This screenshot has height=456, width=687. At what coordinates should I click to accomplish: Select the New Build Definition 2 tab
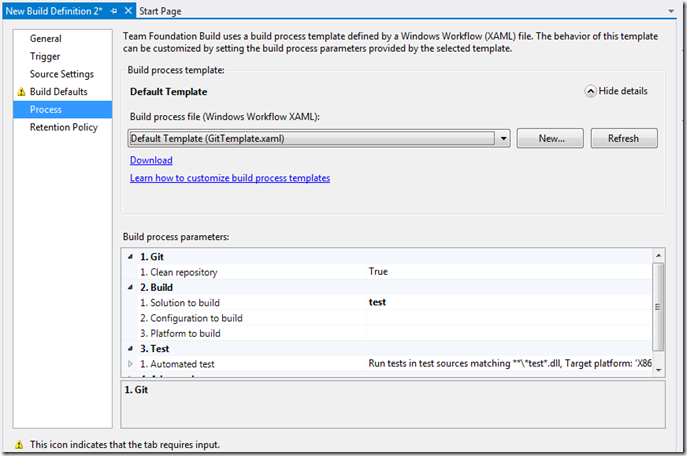(x=54, y=11)
